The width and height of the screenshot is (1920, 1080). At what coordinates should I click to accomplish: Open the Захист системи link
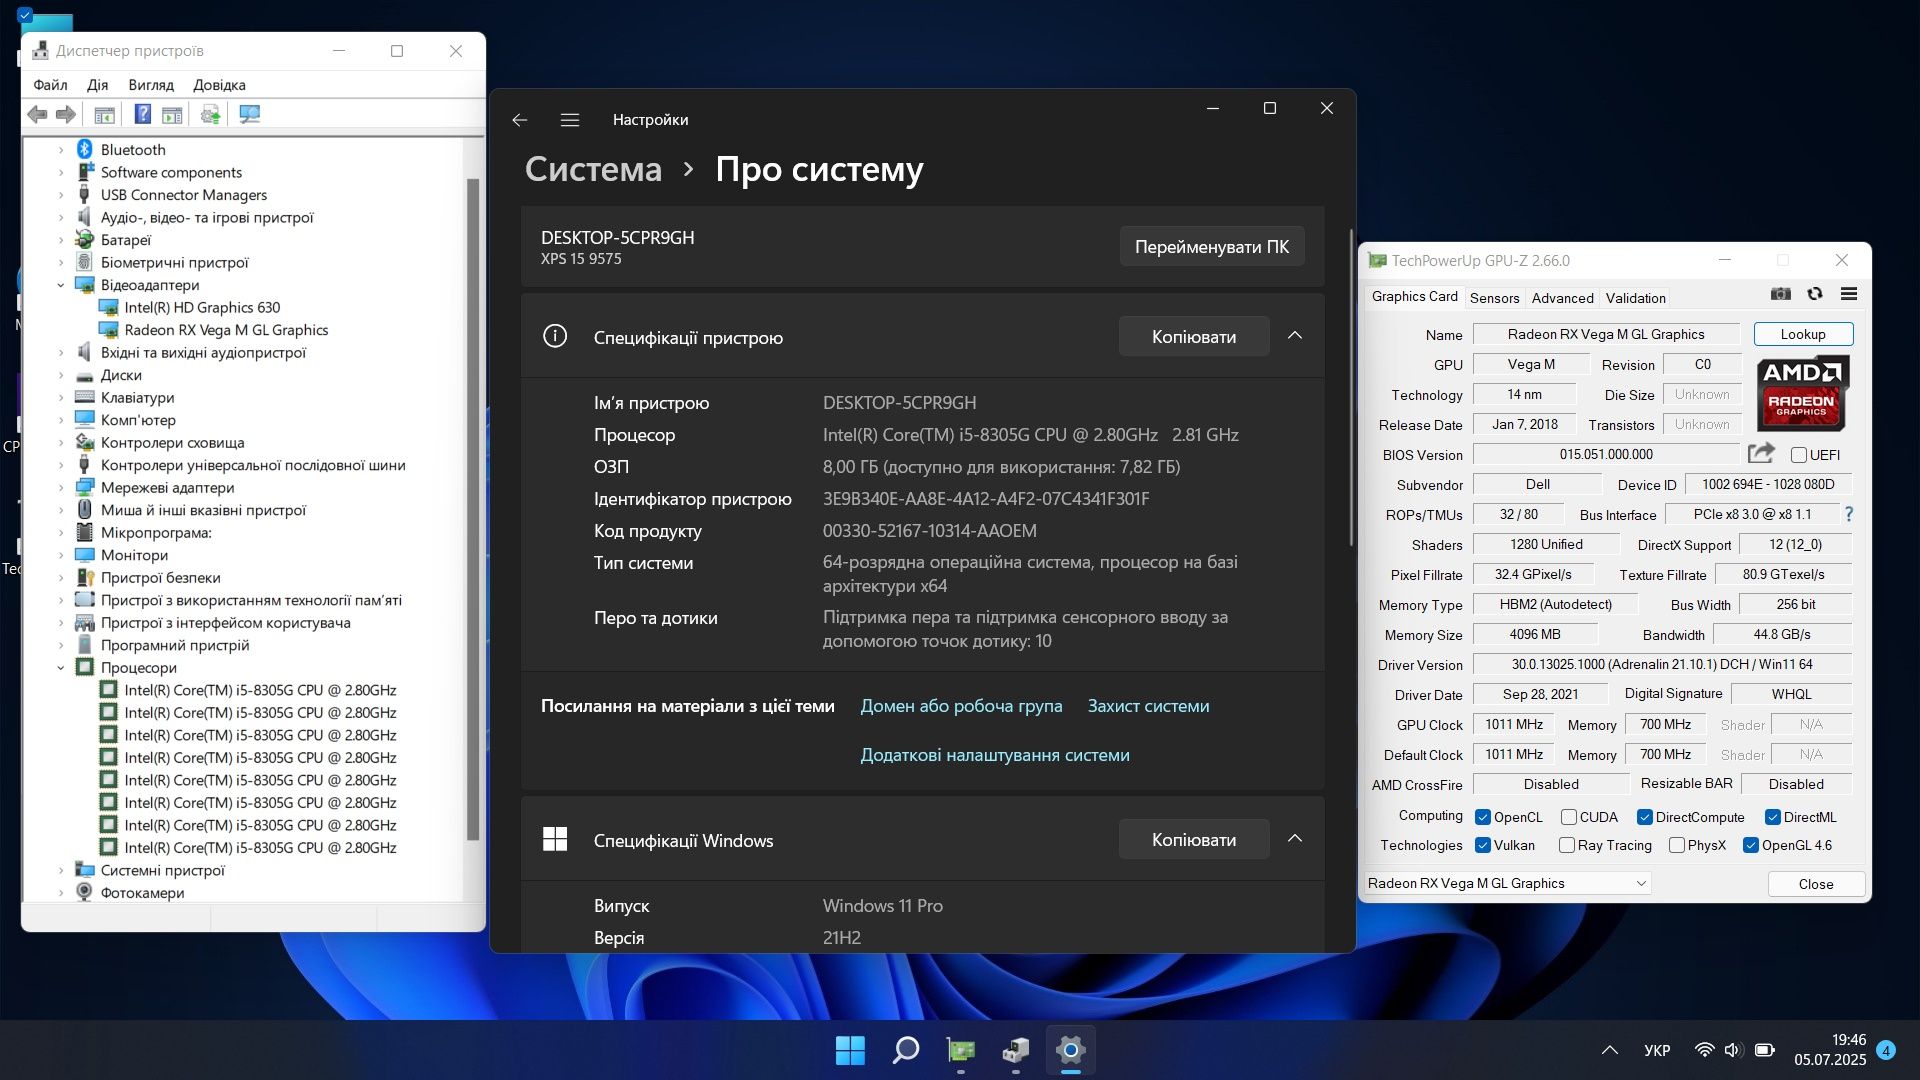tap(1148, 706)
